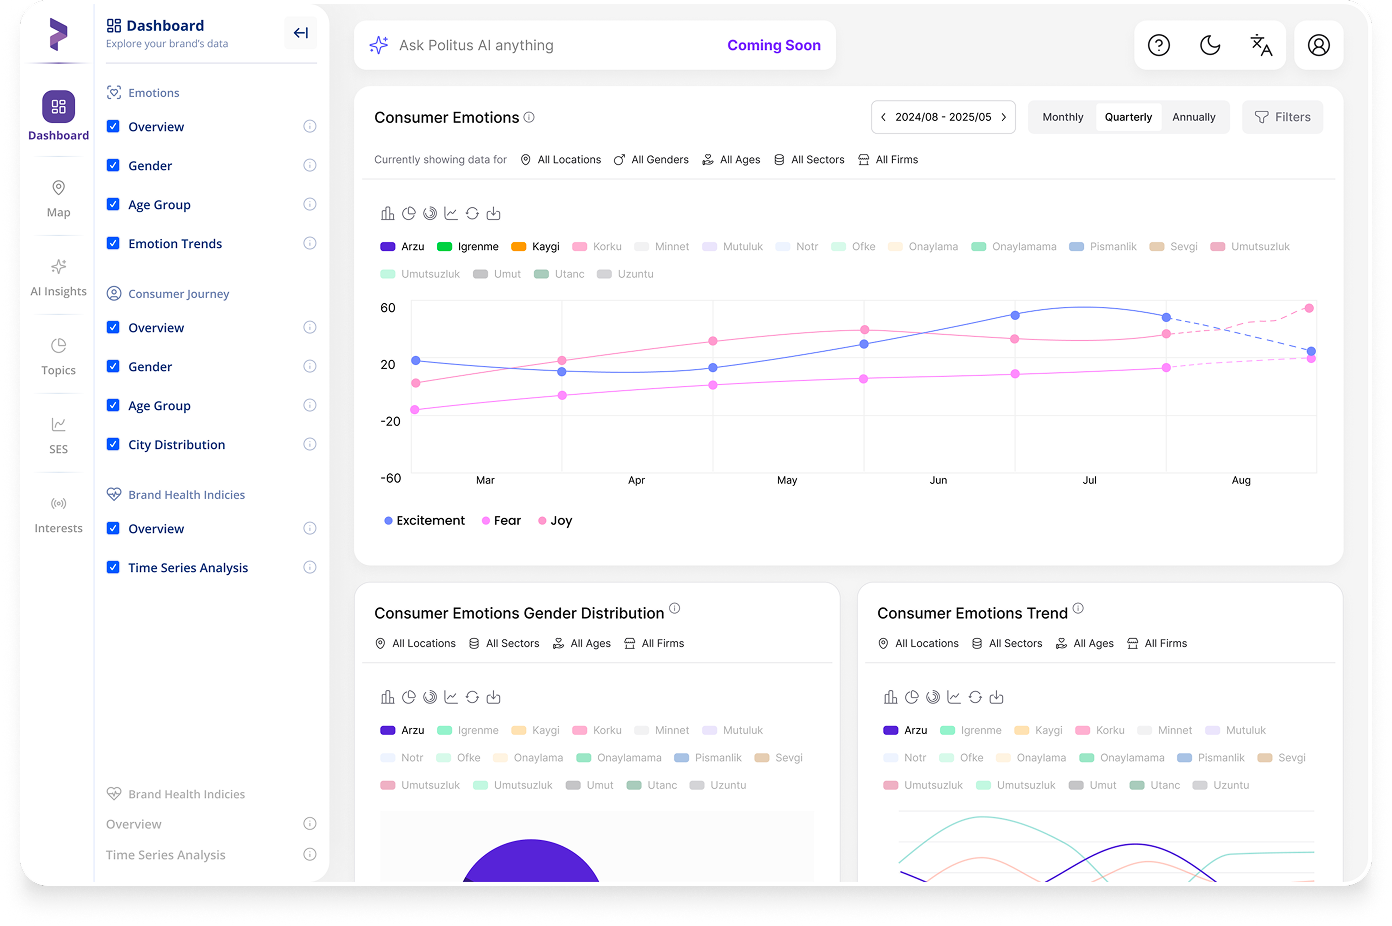The image size is (1392, 926).
Task: Switch to the Annually tab
Action: [1193, 117]
